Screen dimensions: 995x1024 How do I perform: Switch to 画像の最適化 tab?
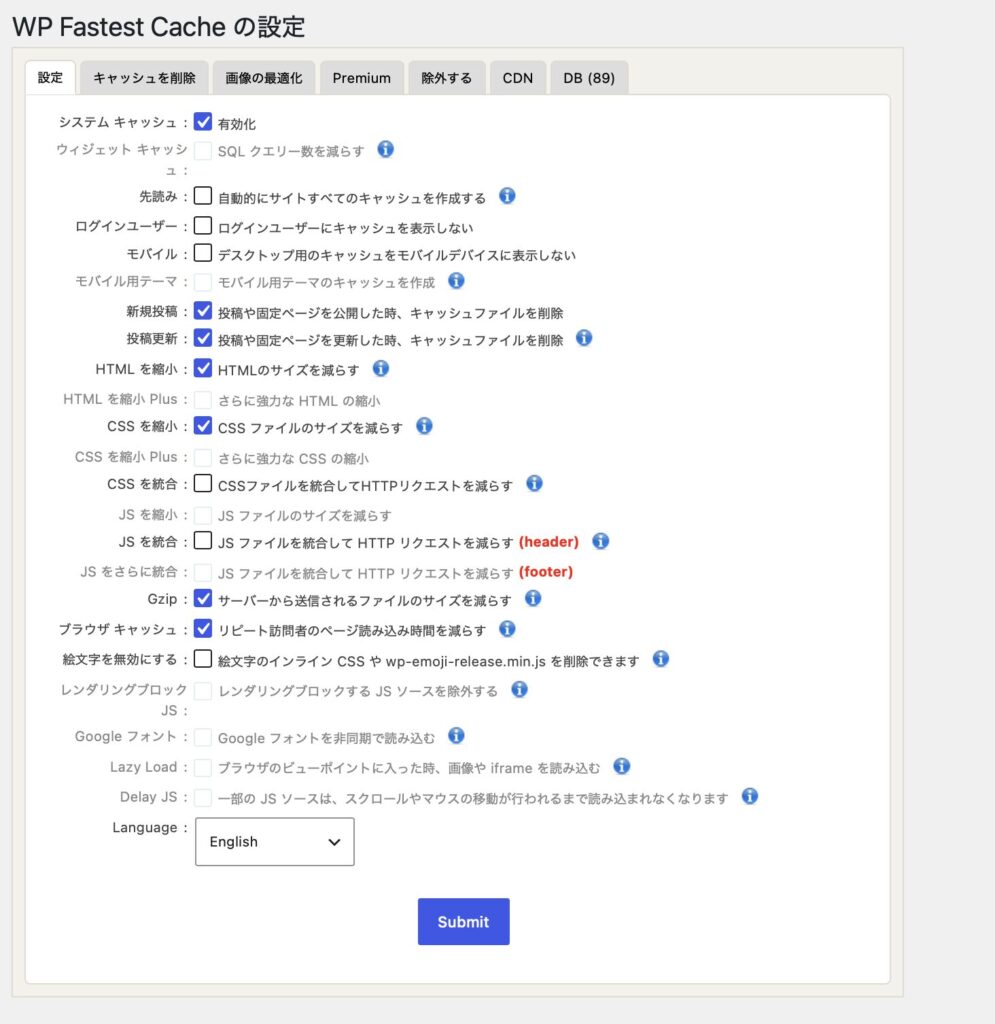pos(264,78)
